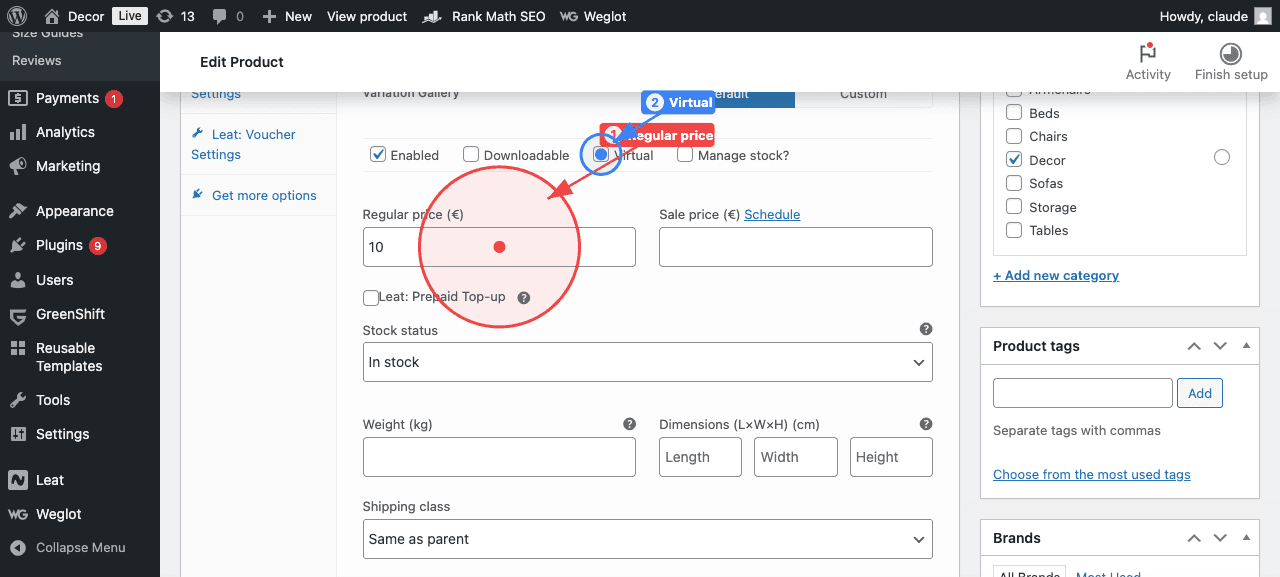Open the Stock status dropdown

[x=648, y=362]
